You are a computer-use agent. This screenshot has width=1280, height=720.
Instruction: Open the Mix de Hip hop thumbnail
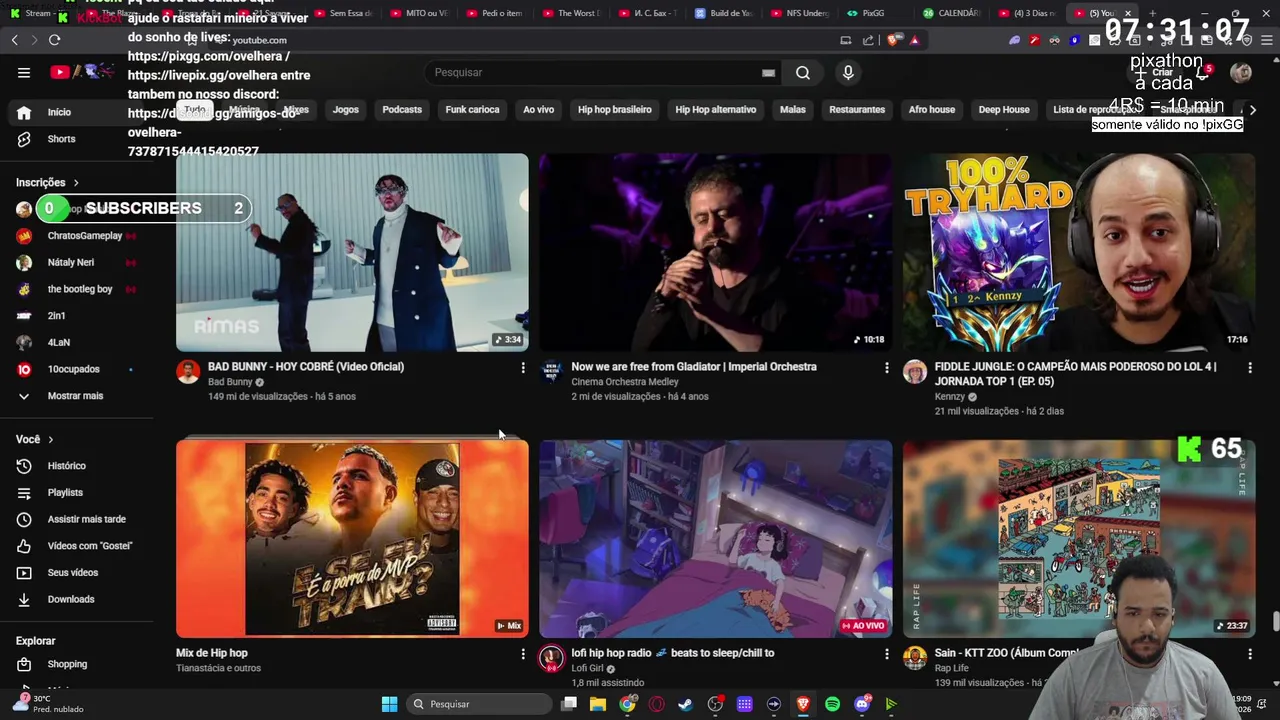tap(352, 538)
